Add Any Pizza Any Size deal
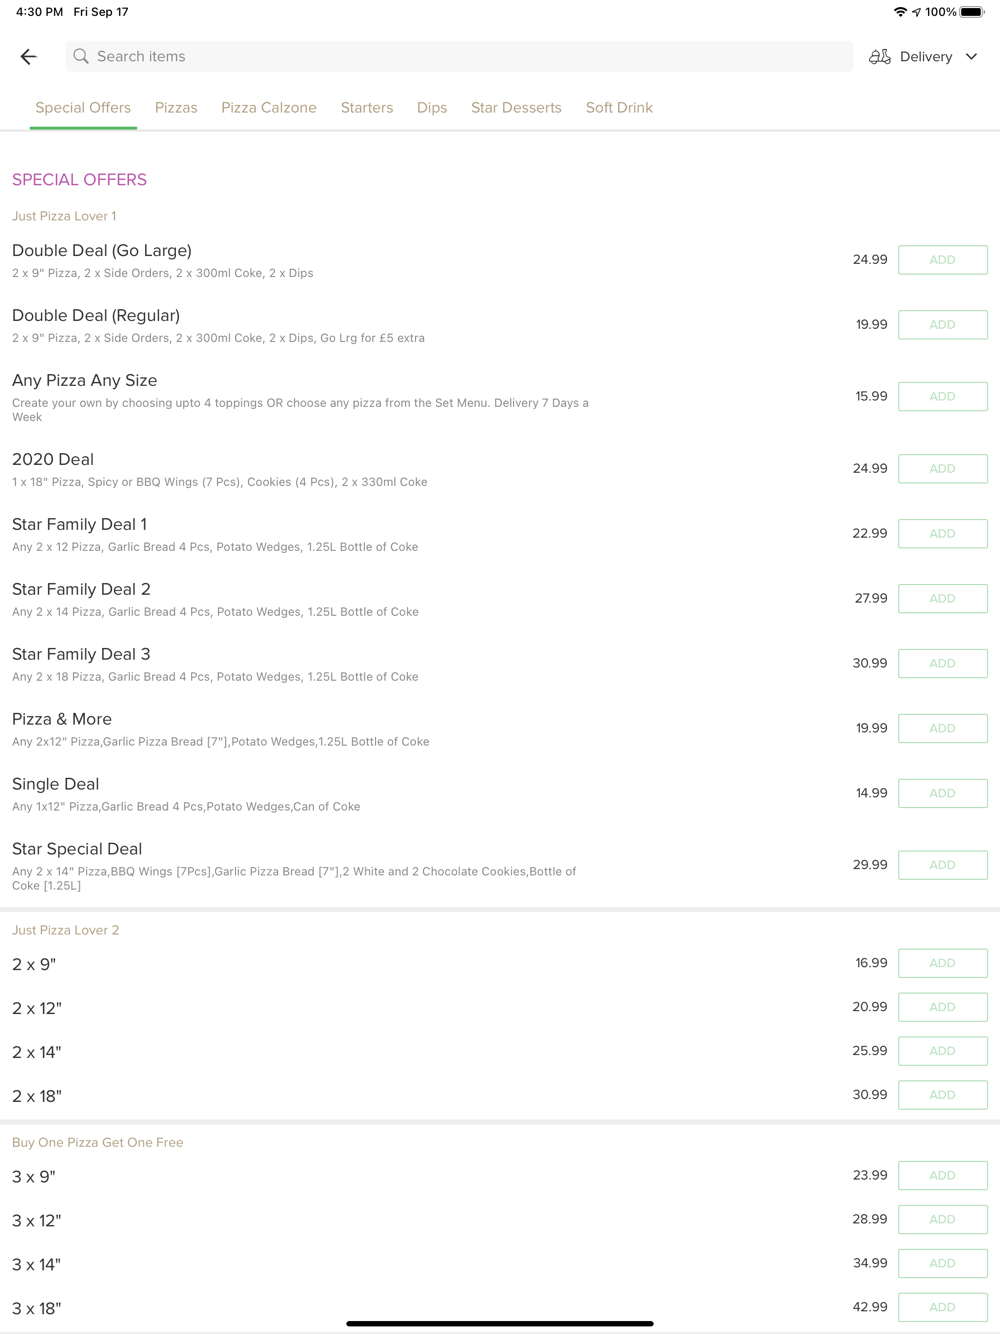Image resolution: width=1000 pixels, height=1334 pixels. tap(943, 397)
